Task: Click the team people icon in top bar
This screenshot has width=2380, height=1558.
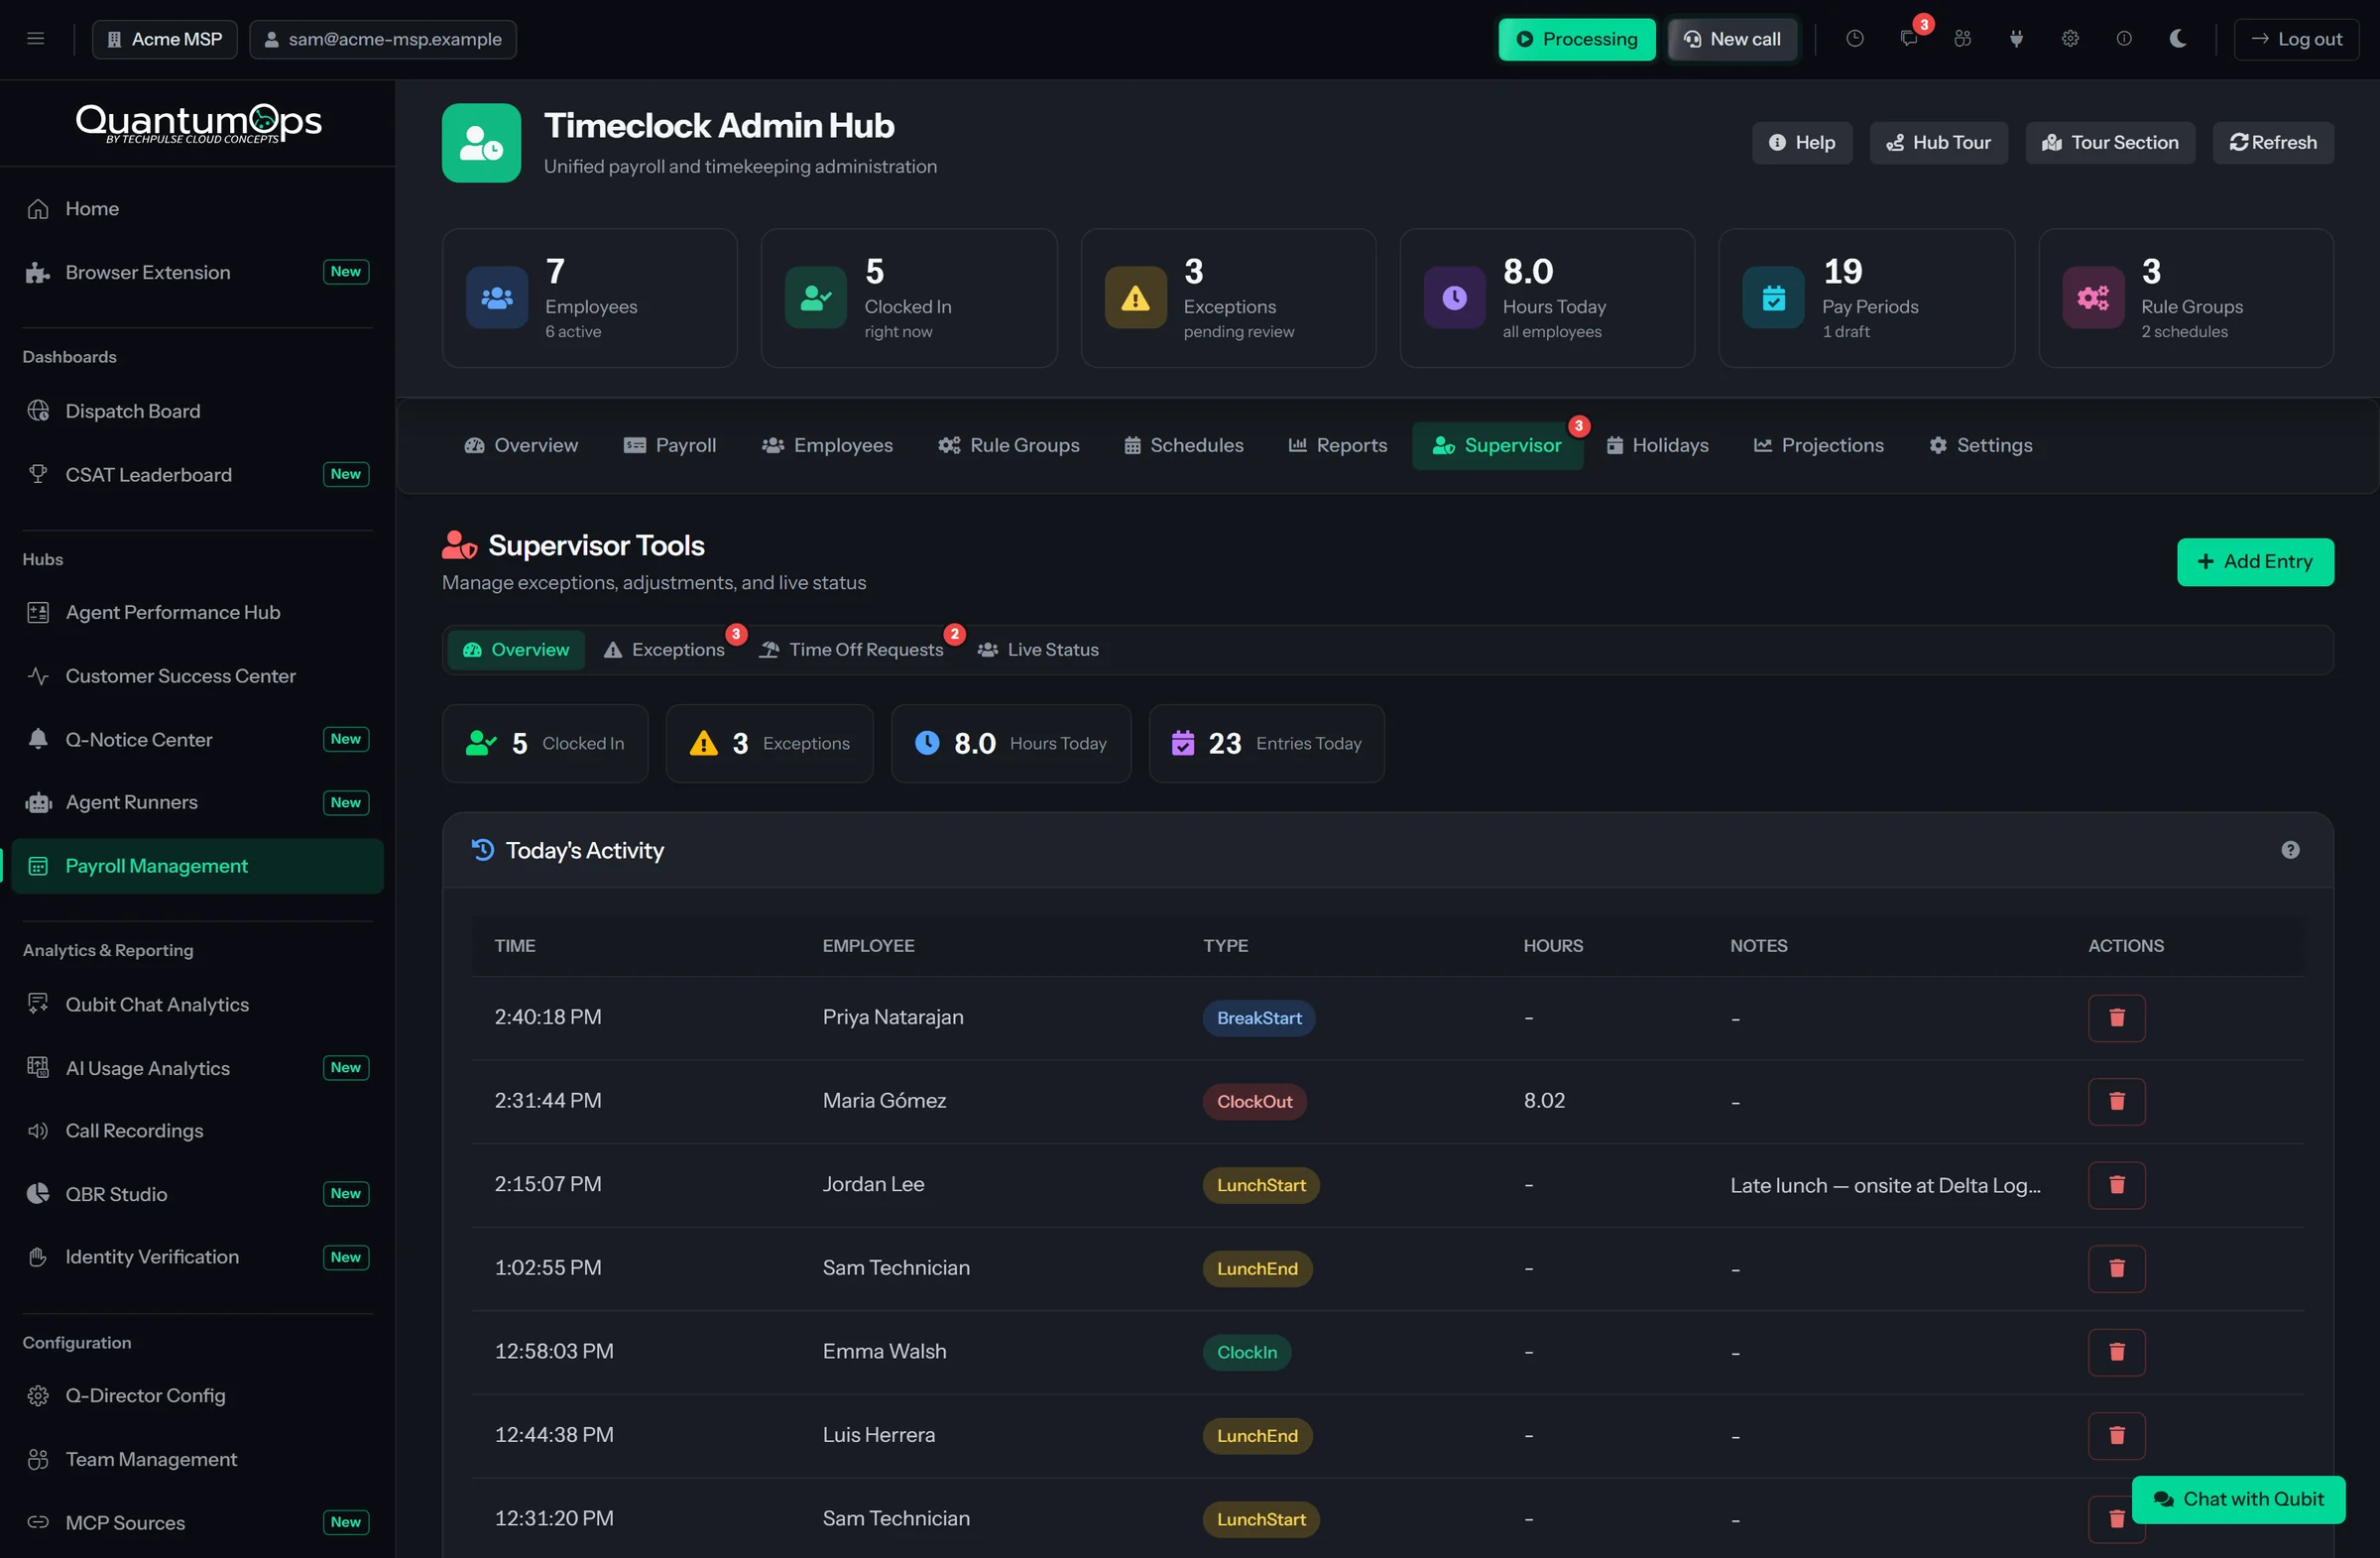Action: [1963, 39]
